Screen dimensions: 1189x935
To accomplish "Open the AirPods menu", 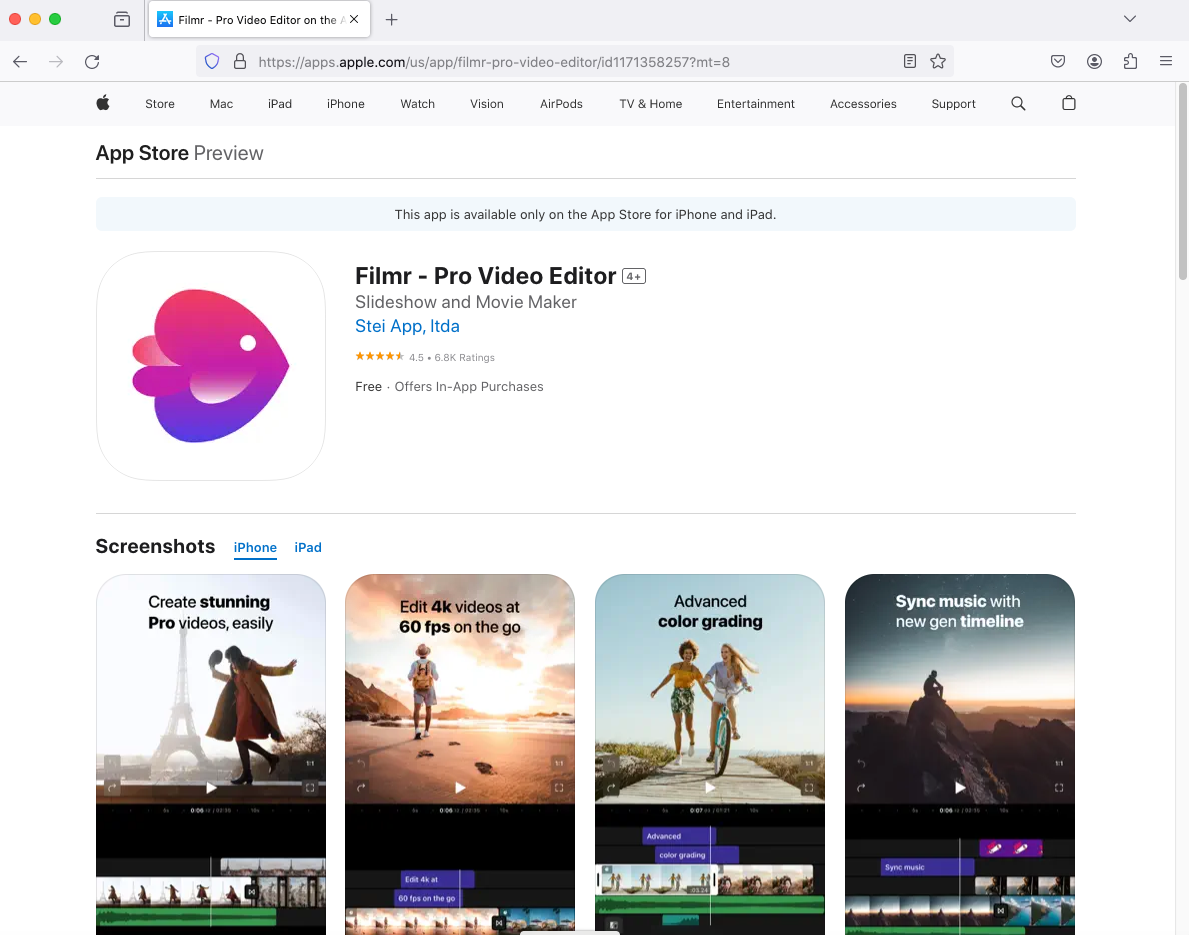I will pyautogui.click(x=561, y=104).
